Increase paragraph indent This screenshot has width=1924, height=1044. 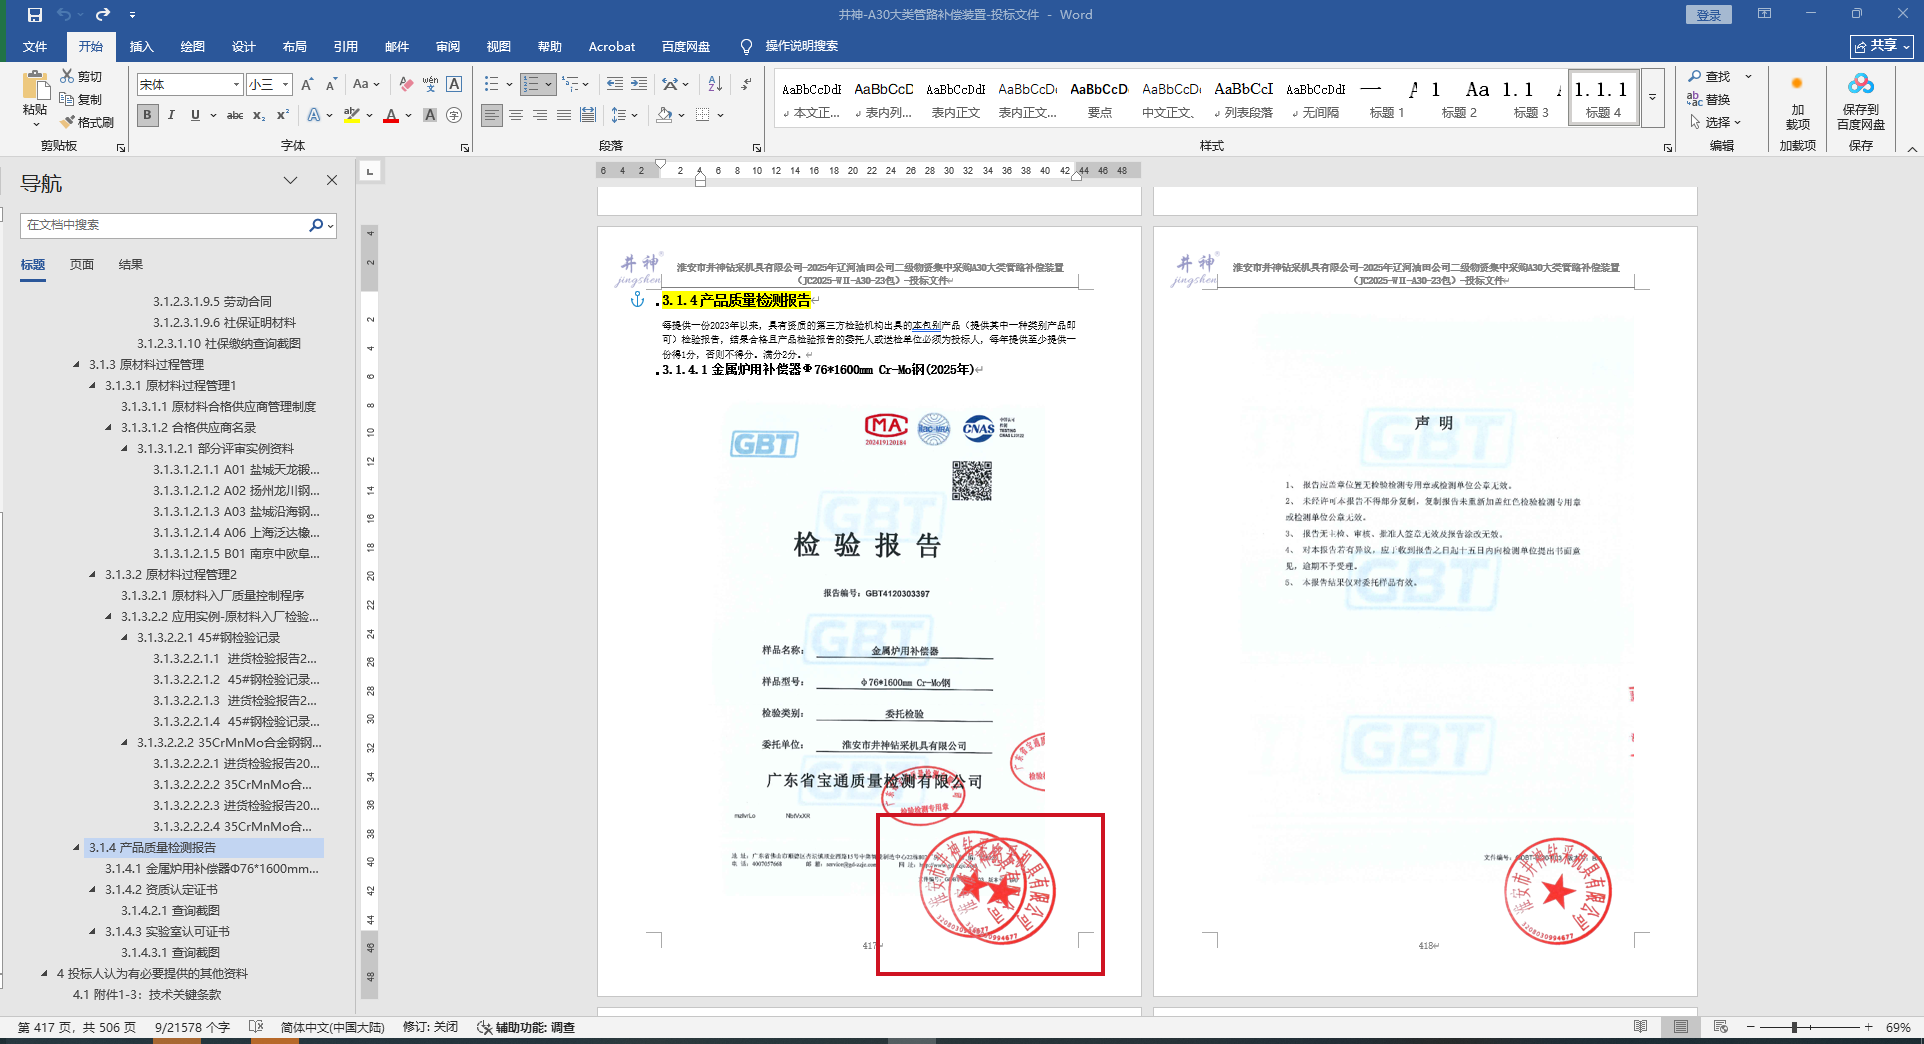(639, 85)
